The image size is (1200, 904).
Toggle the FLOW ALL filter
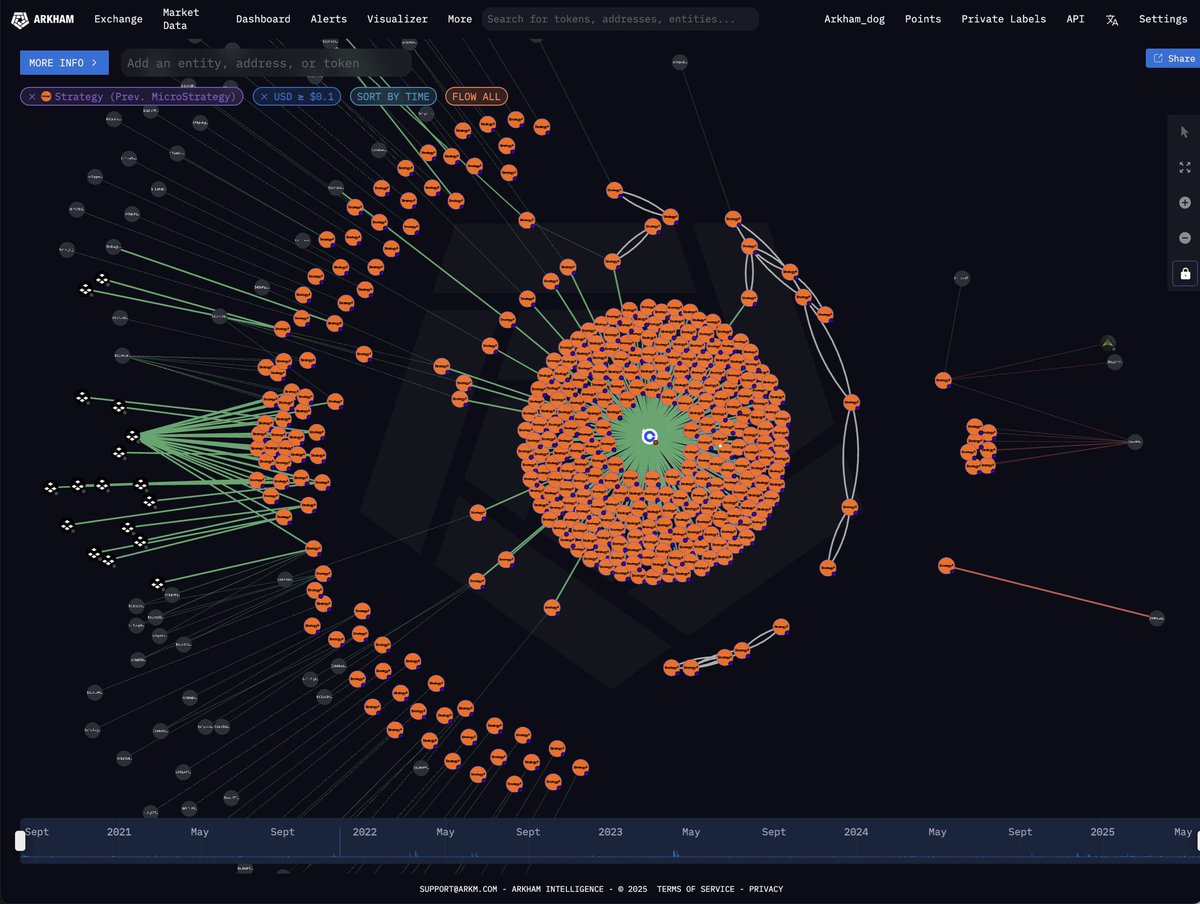tap(476, 96)
